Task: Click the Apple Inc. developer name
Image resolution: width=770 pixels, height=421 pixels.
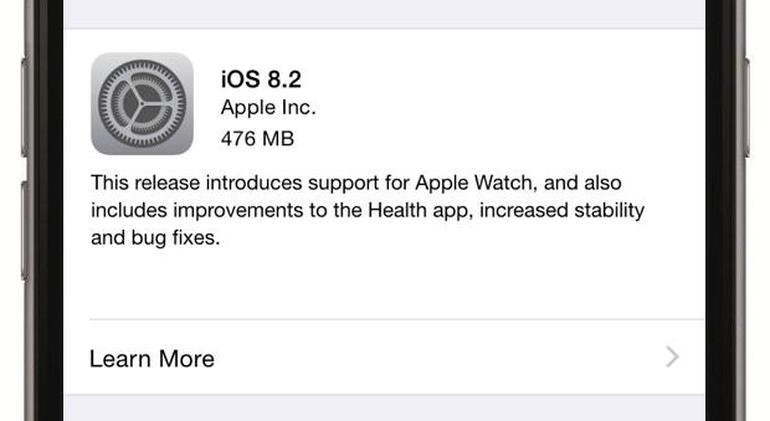Action: point(268,108)
